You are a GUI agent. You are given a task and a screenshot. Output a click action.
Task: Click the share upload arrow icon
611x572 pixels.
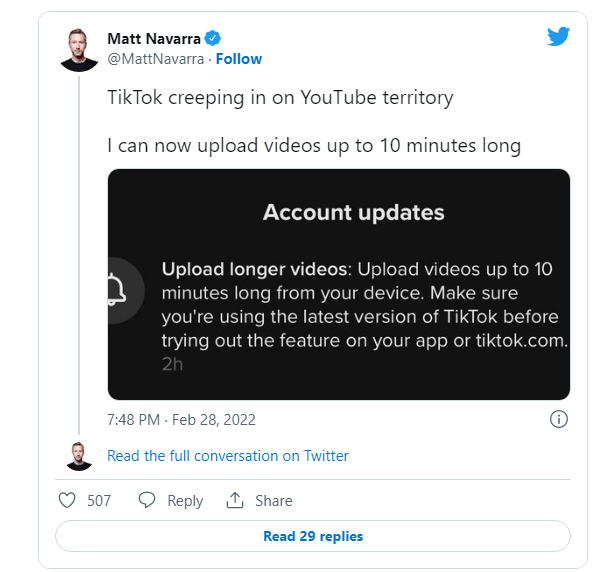coord(235,500)
